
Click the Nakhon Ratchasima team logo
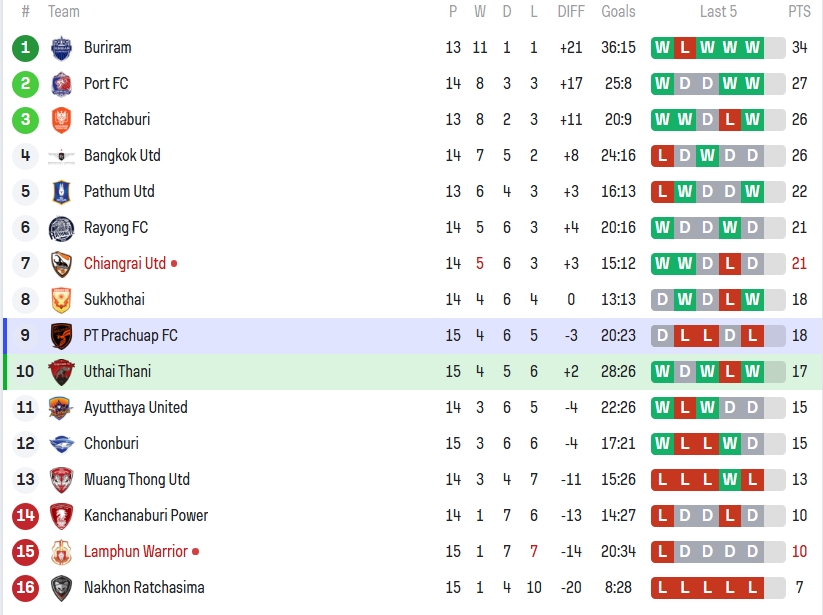(61, 588)
